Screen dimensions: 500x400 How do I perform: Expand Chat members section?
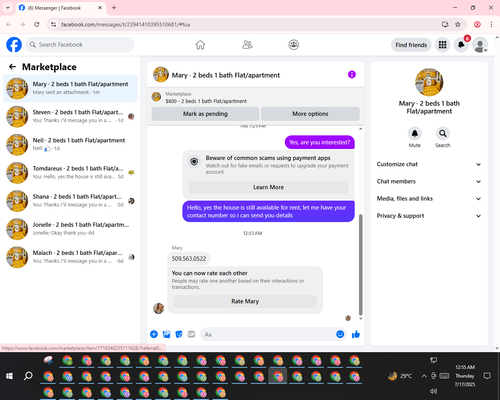pos(429,181)
